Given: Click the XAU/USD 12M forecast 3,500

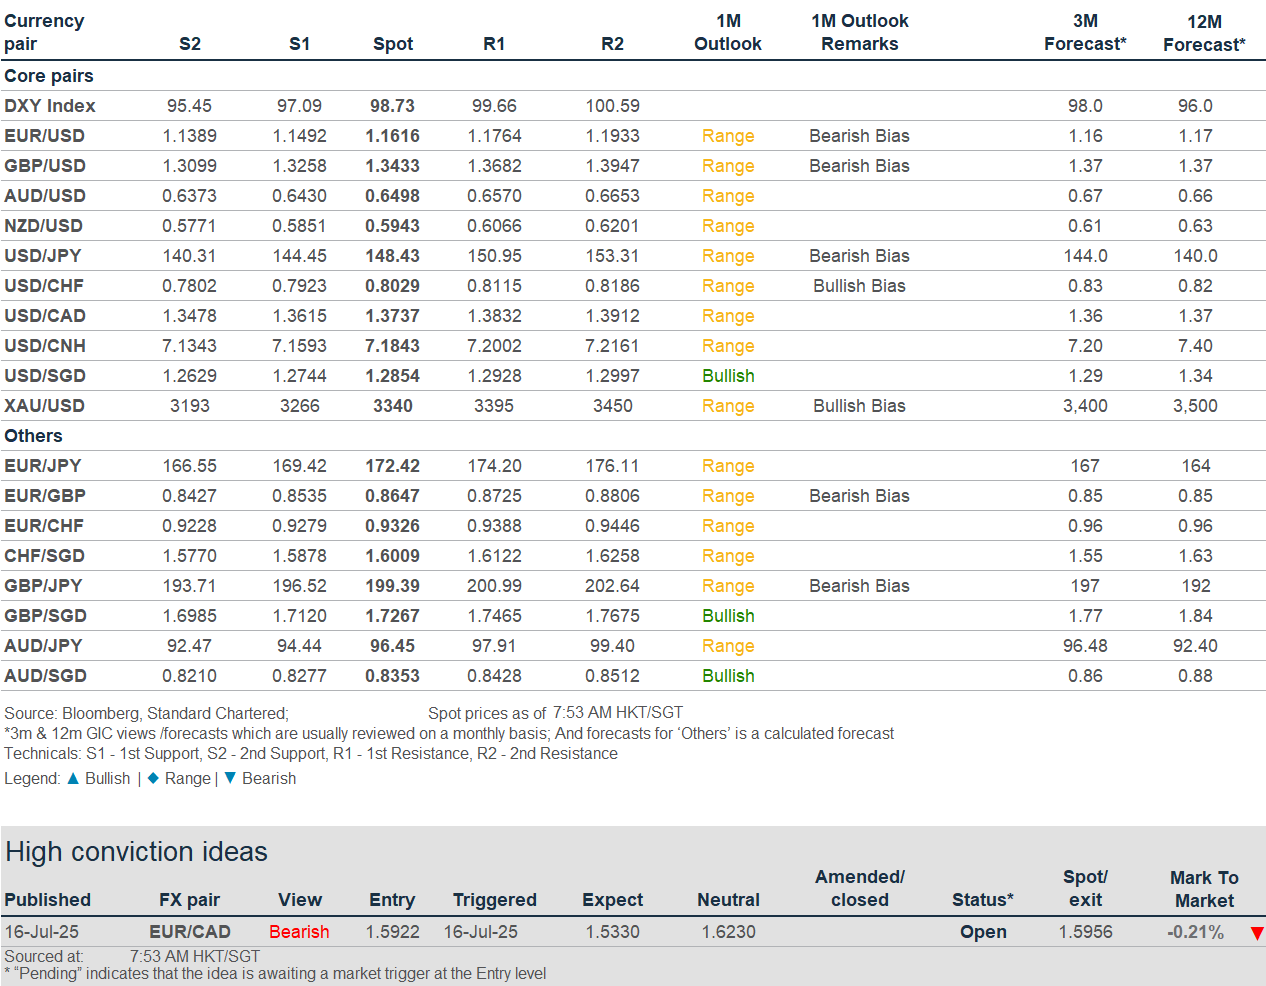Looking at the screenshot, I should click(x=1195, y=406).
